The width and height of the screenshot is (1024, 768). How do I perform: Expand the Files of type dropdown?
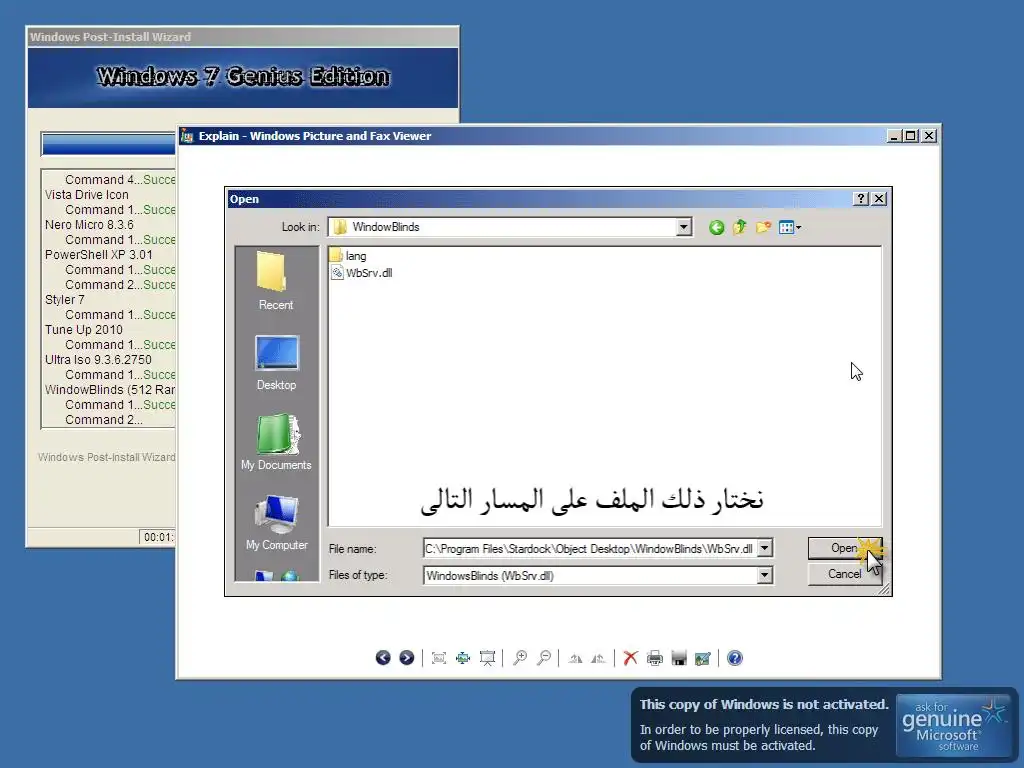tap(765, 575)
